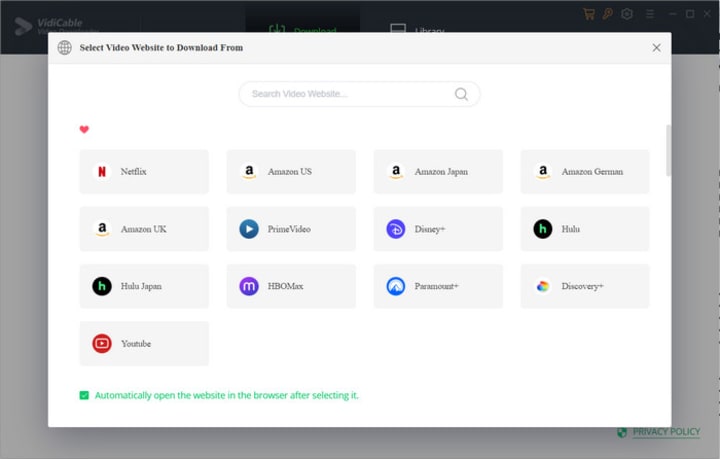Select the Netflix website tile
720x459 pixels.
(x=144, y=171)
